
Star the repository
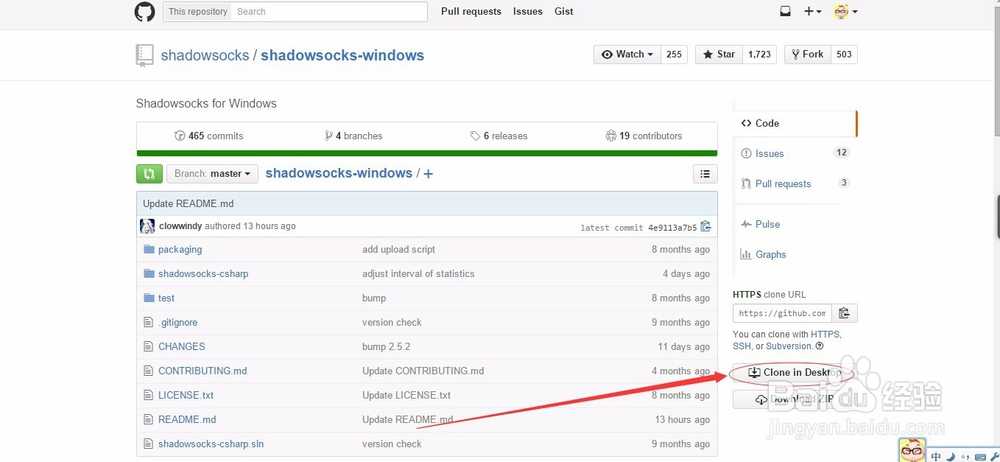pyautogui.click(x=719, y=54)
